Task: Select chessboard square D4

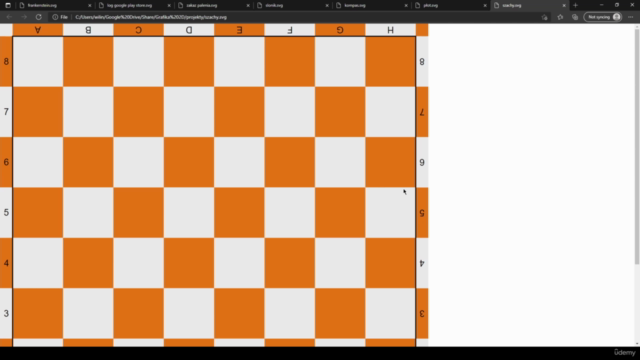Action: 189,263
